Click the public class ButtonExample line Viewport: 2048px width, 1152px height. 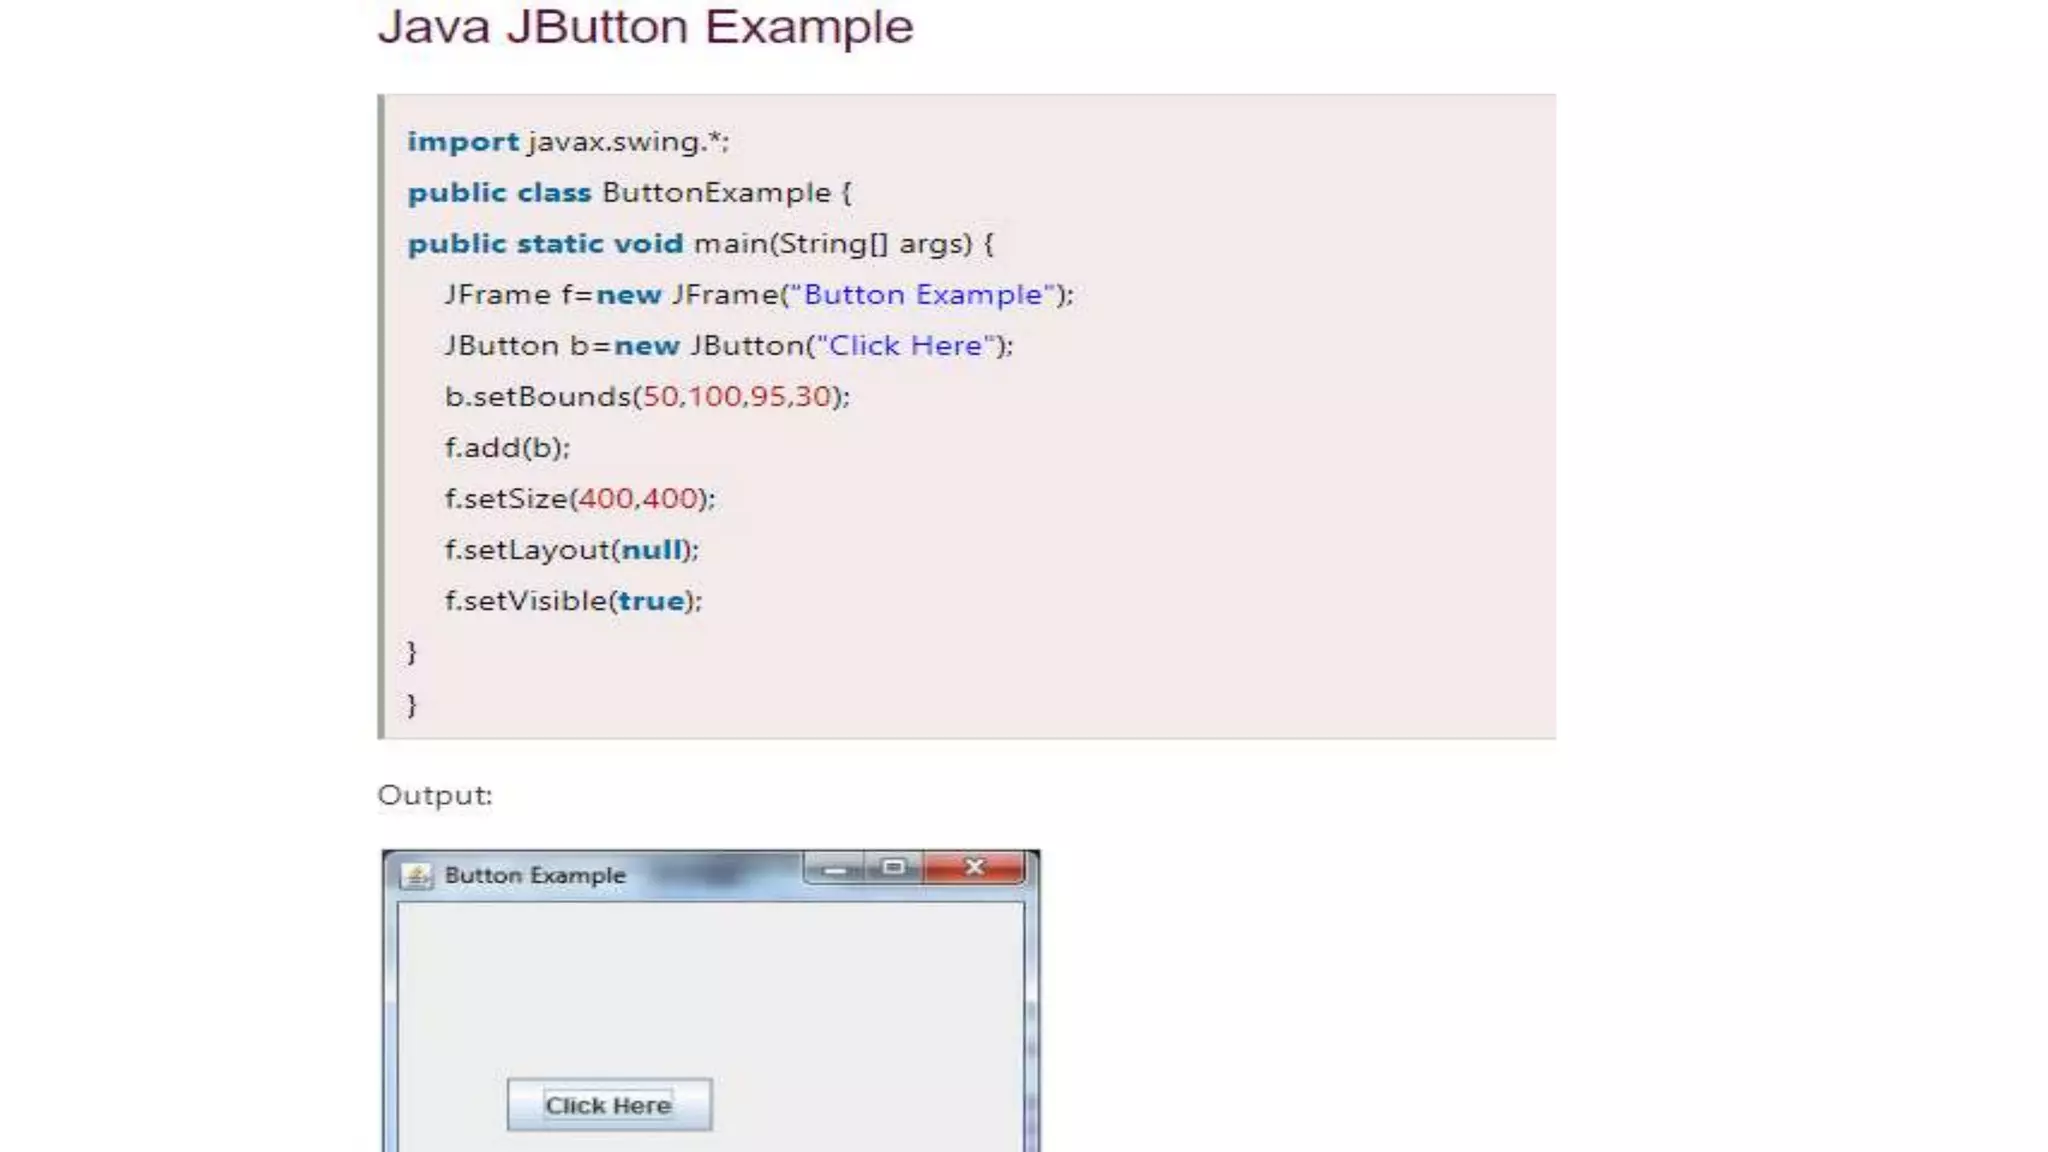click(x=629, y=193)
